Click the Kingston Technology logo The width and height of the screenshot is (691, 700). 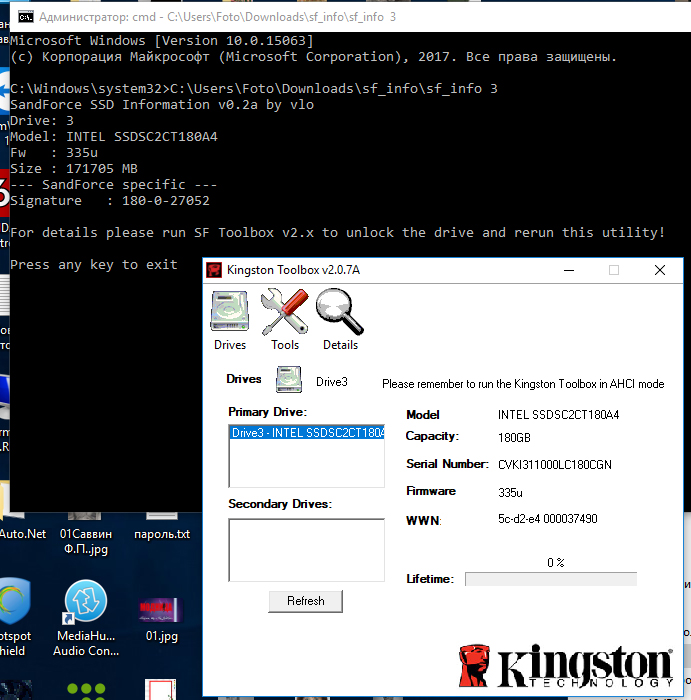click(x=566, y=666)
